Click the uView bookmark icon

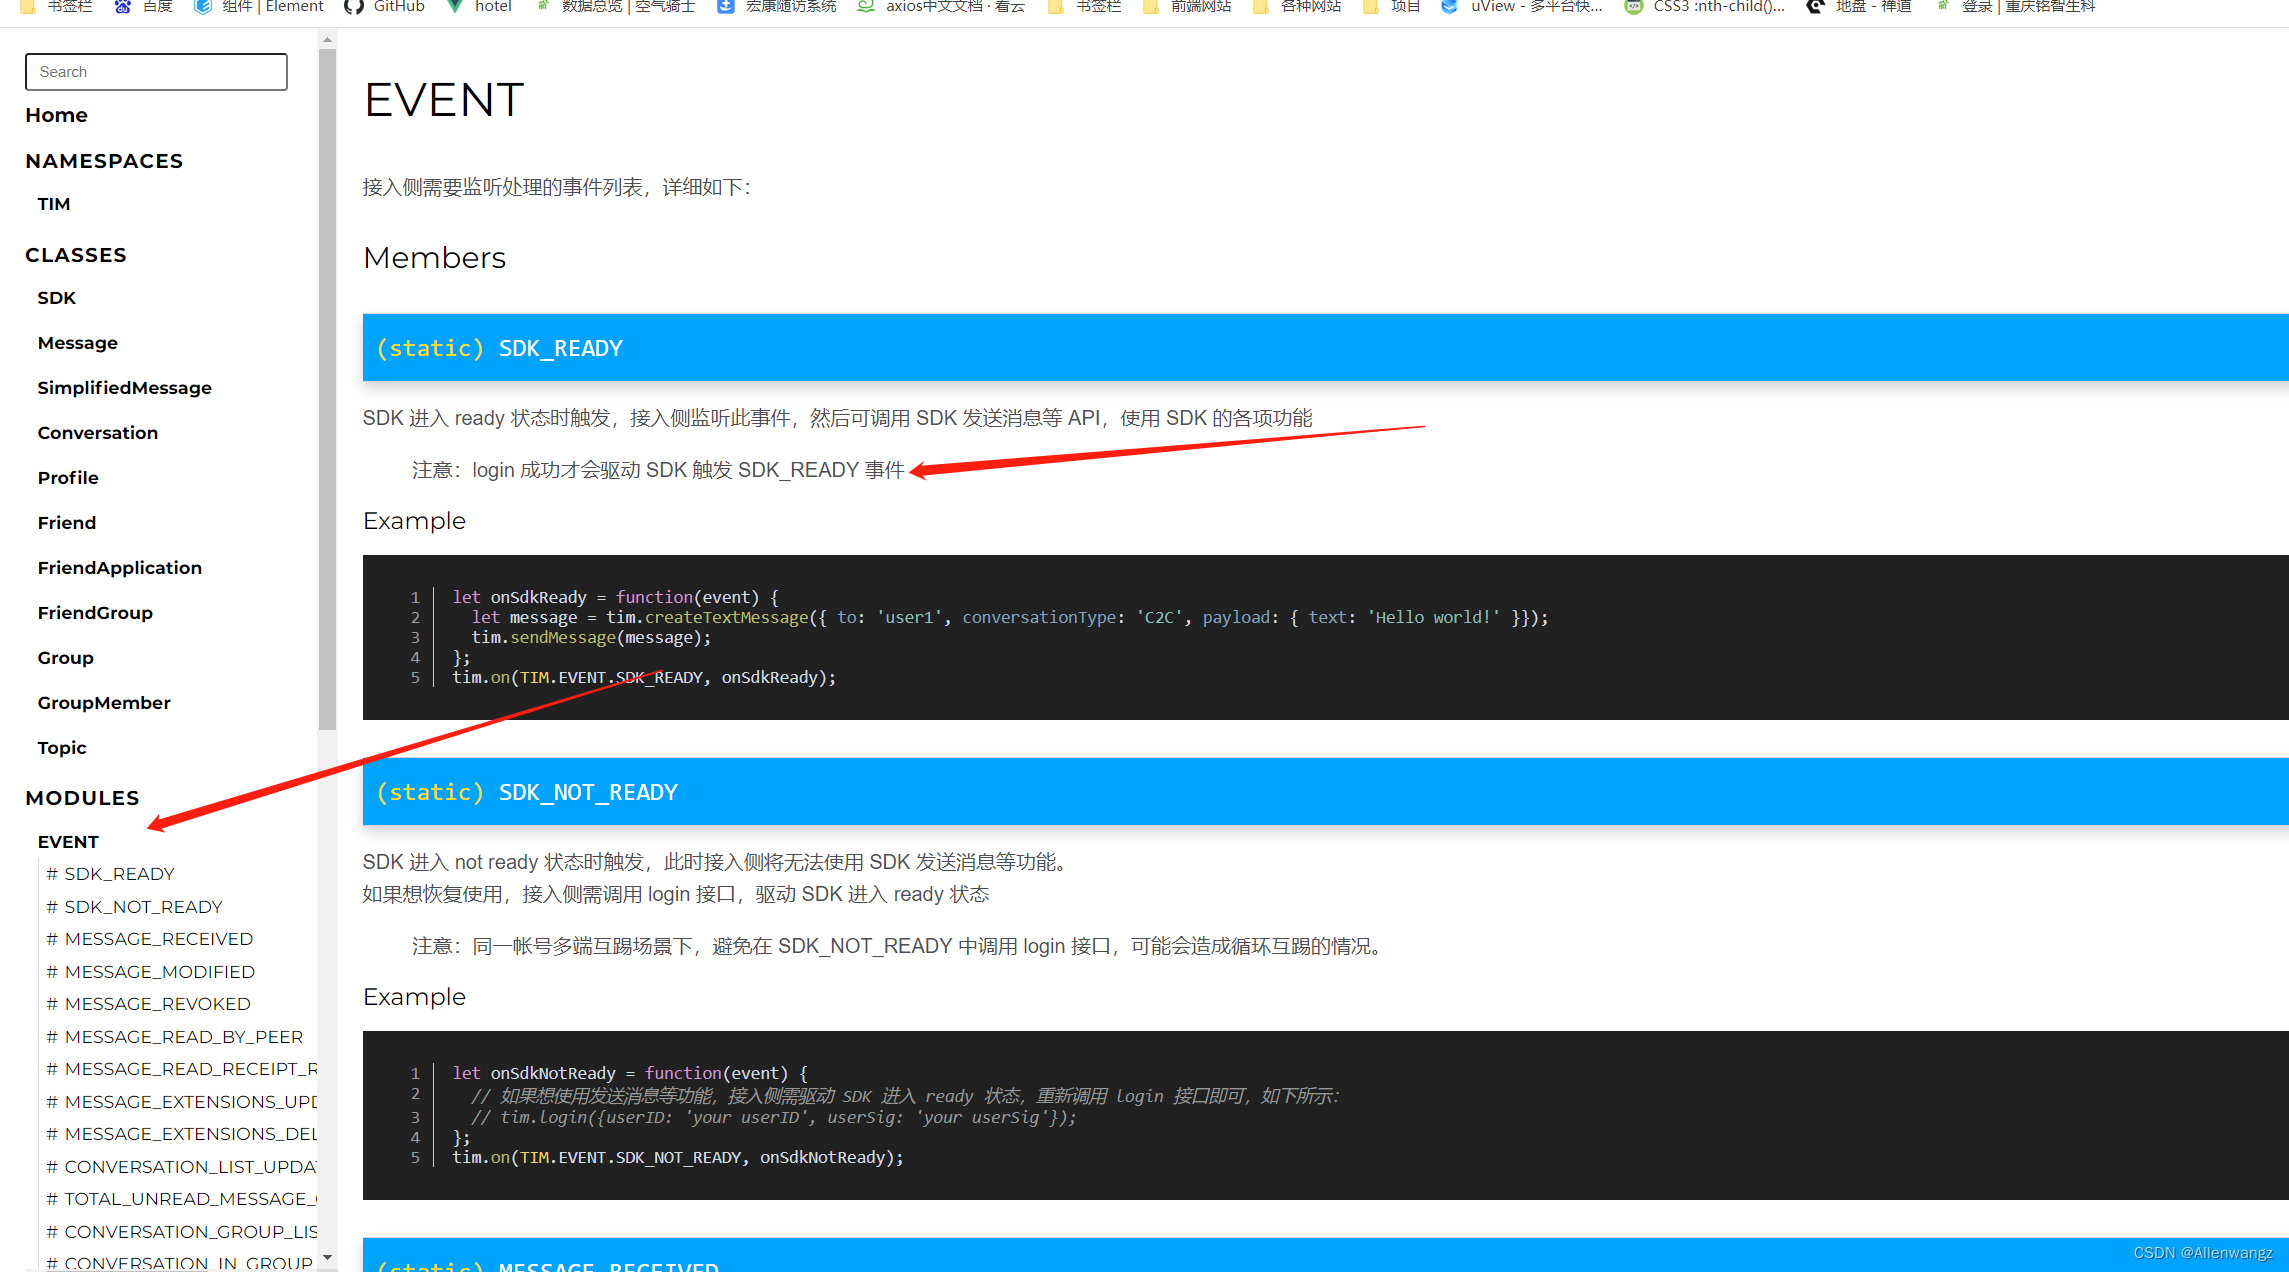[1449, 6]
